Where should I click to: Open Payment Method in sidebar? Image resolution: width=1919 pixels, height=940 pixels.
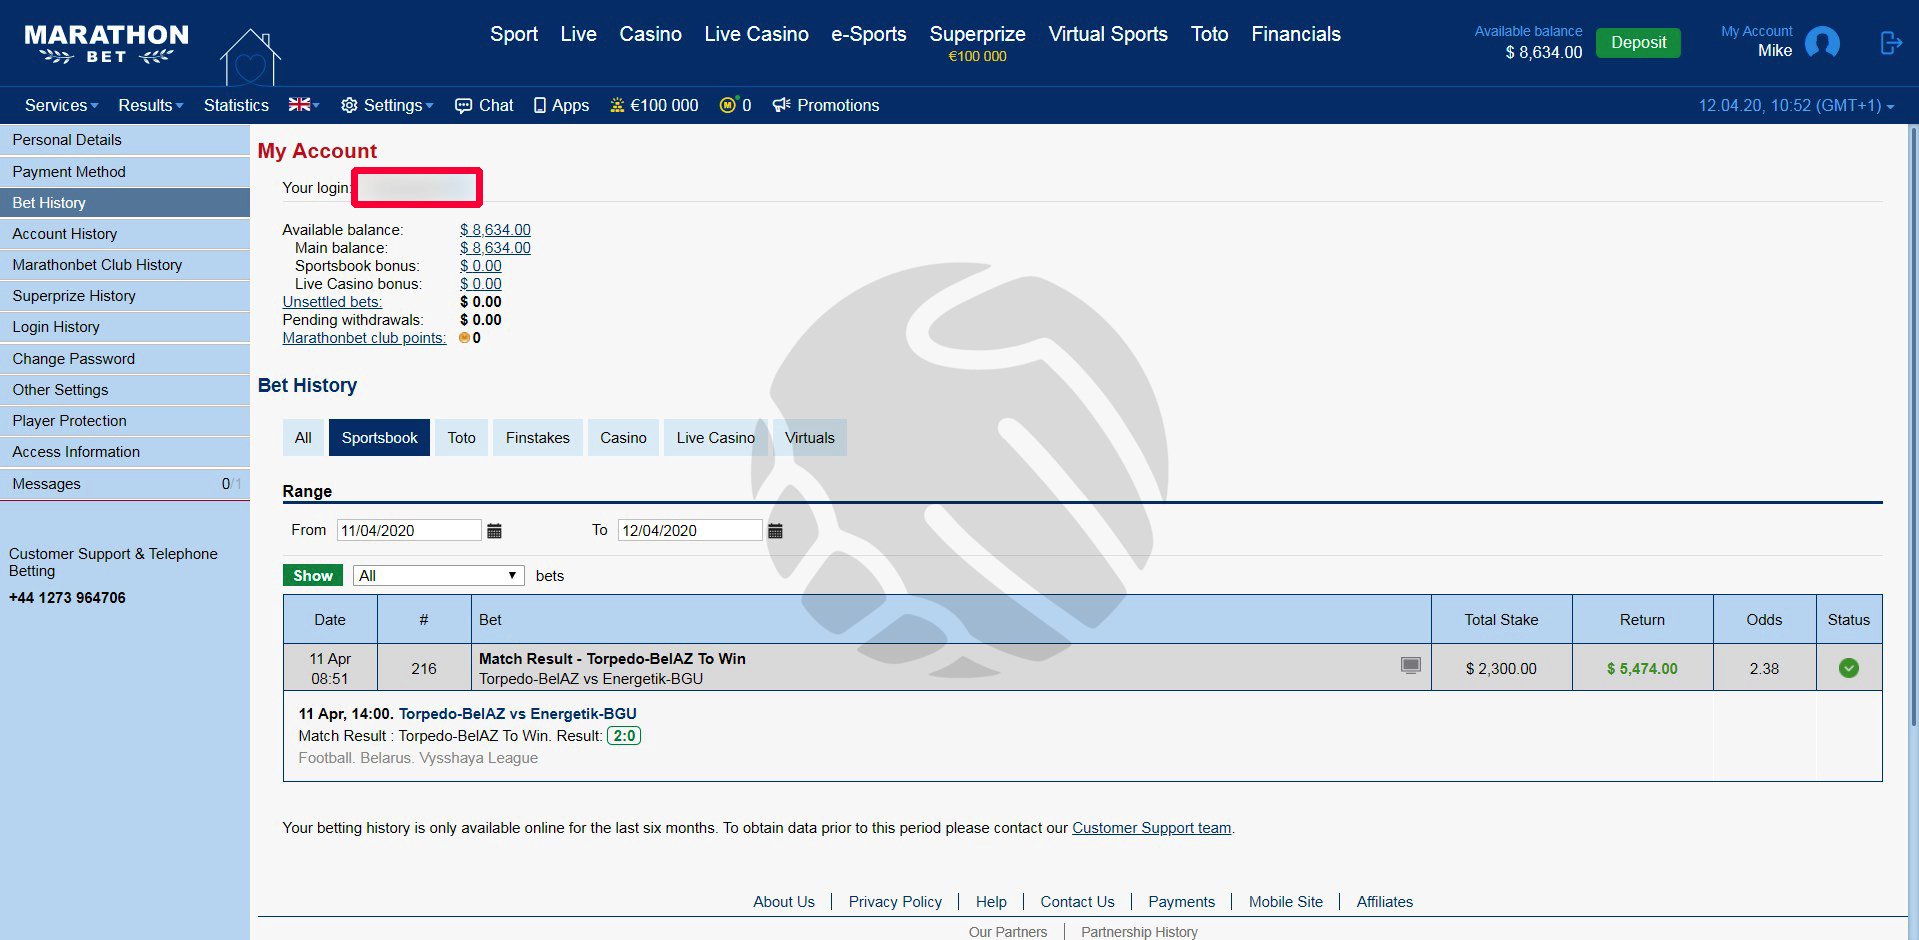click(125, 171)
